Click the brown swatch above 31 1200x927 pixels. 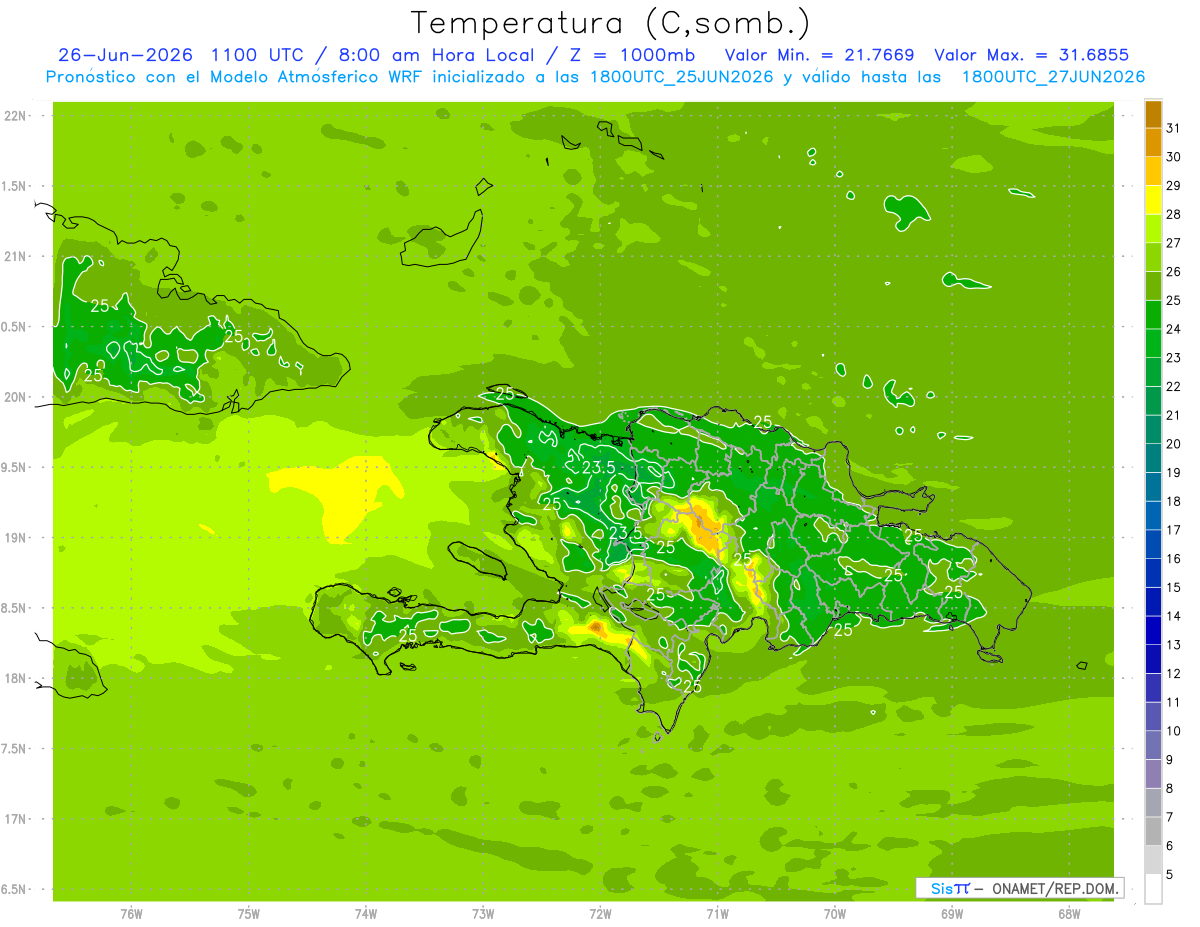point(1153,113)
